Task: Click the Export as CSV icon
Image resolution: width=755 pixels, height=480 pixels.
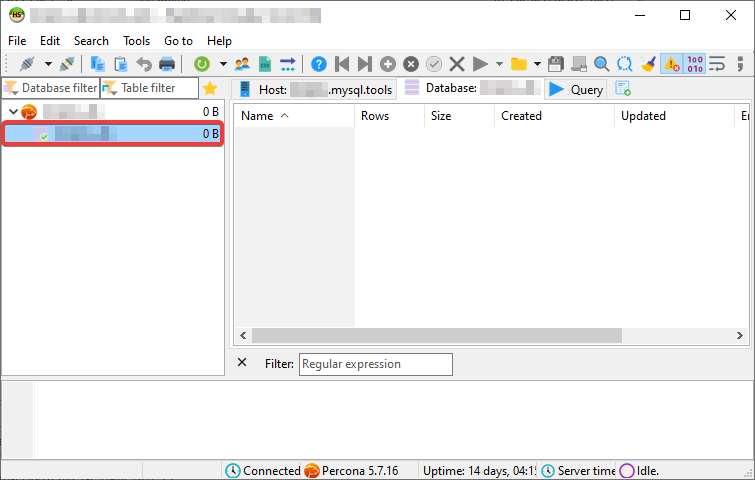Action: (265, 64)
